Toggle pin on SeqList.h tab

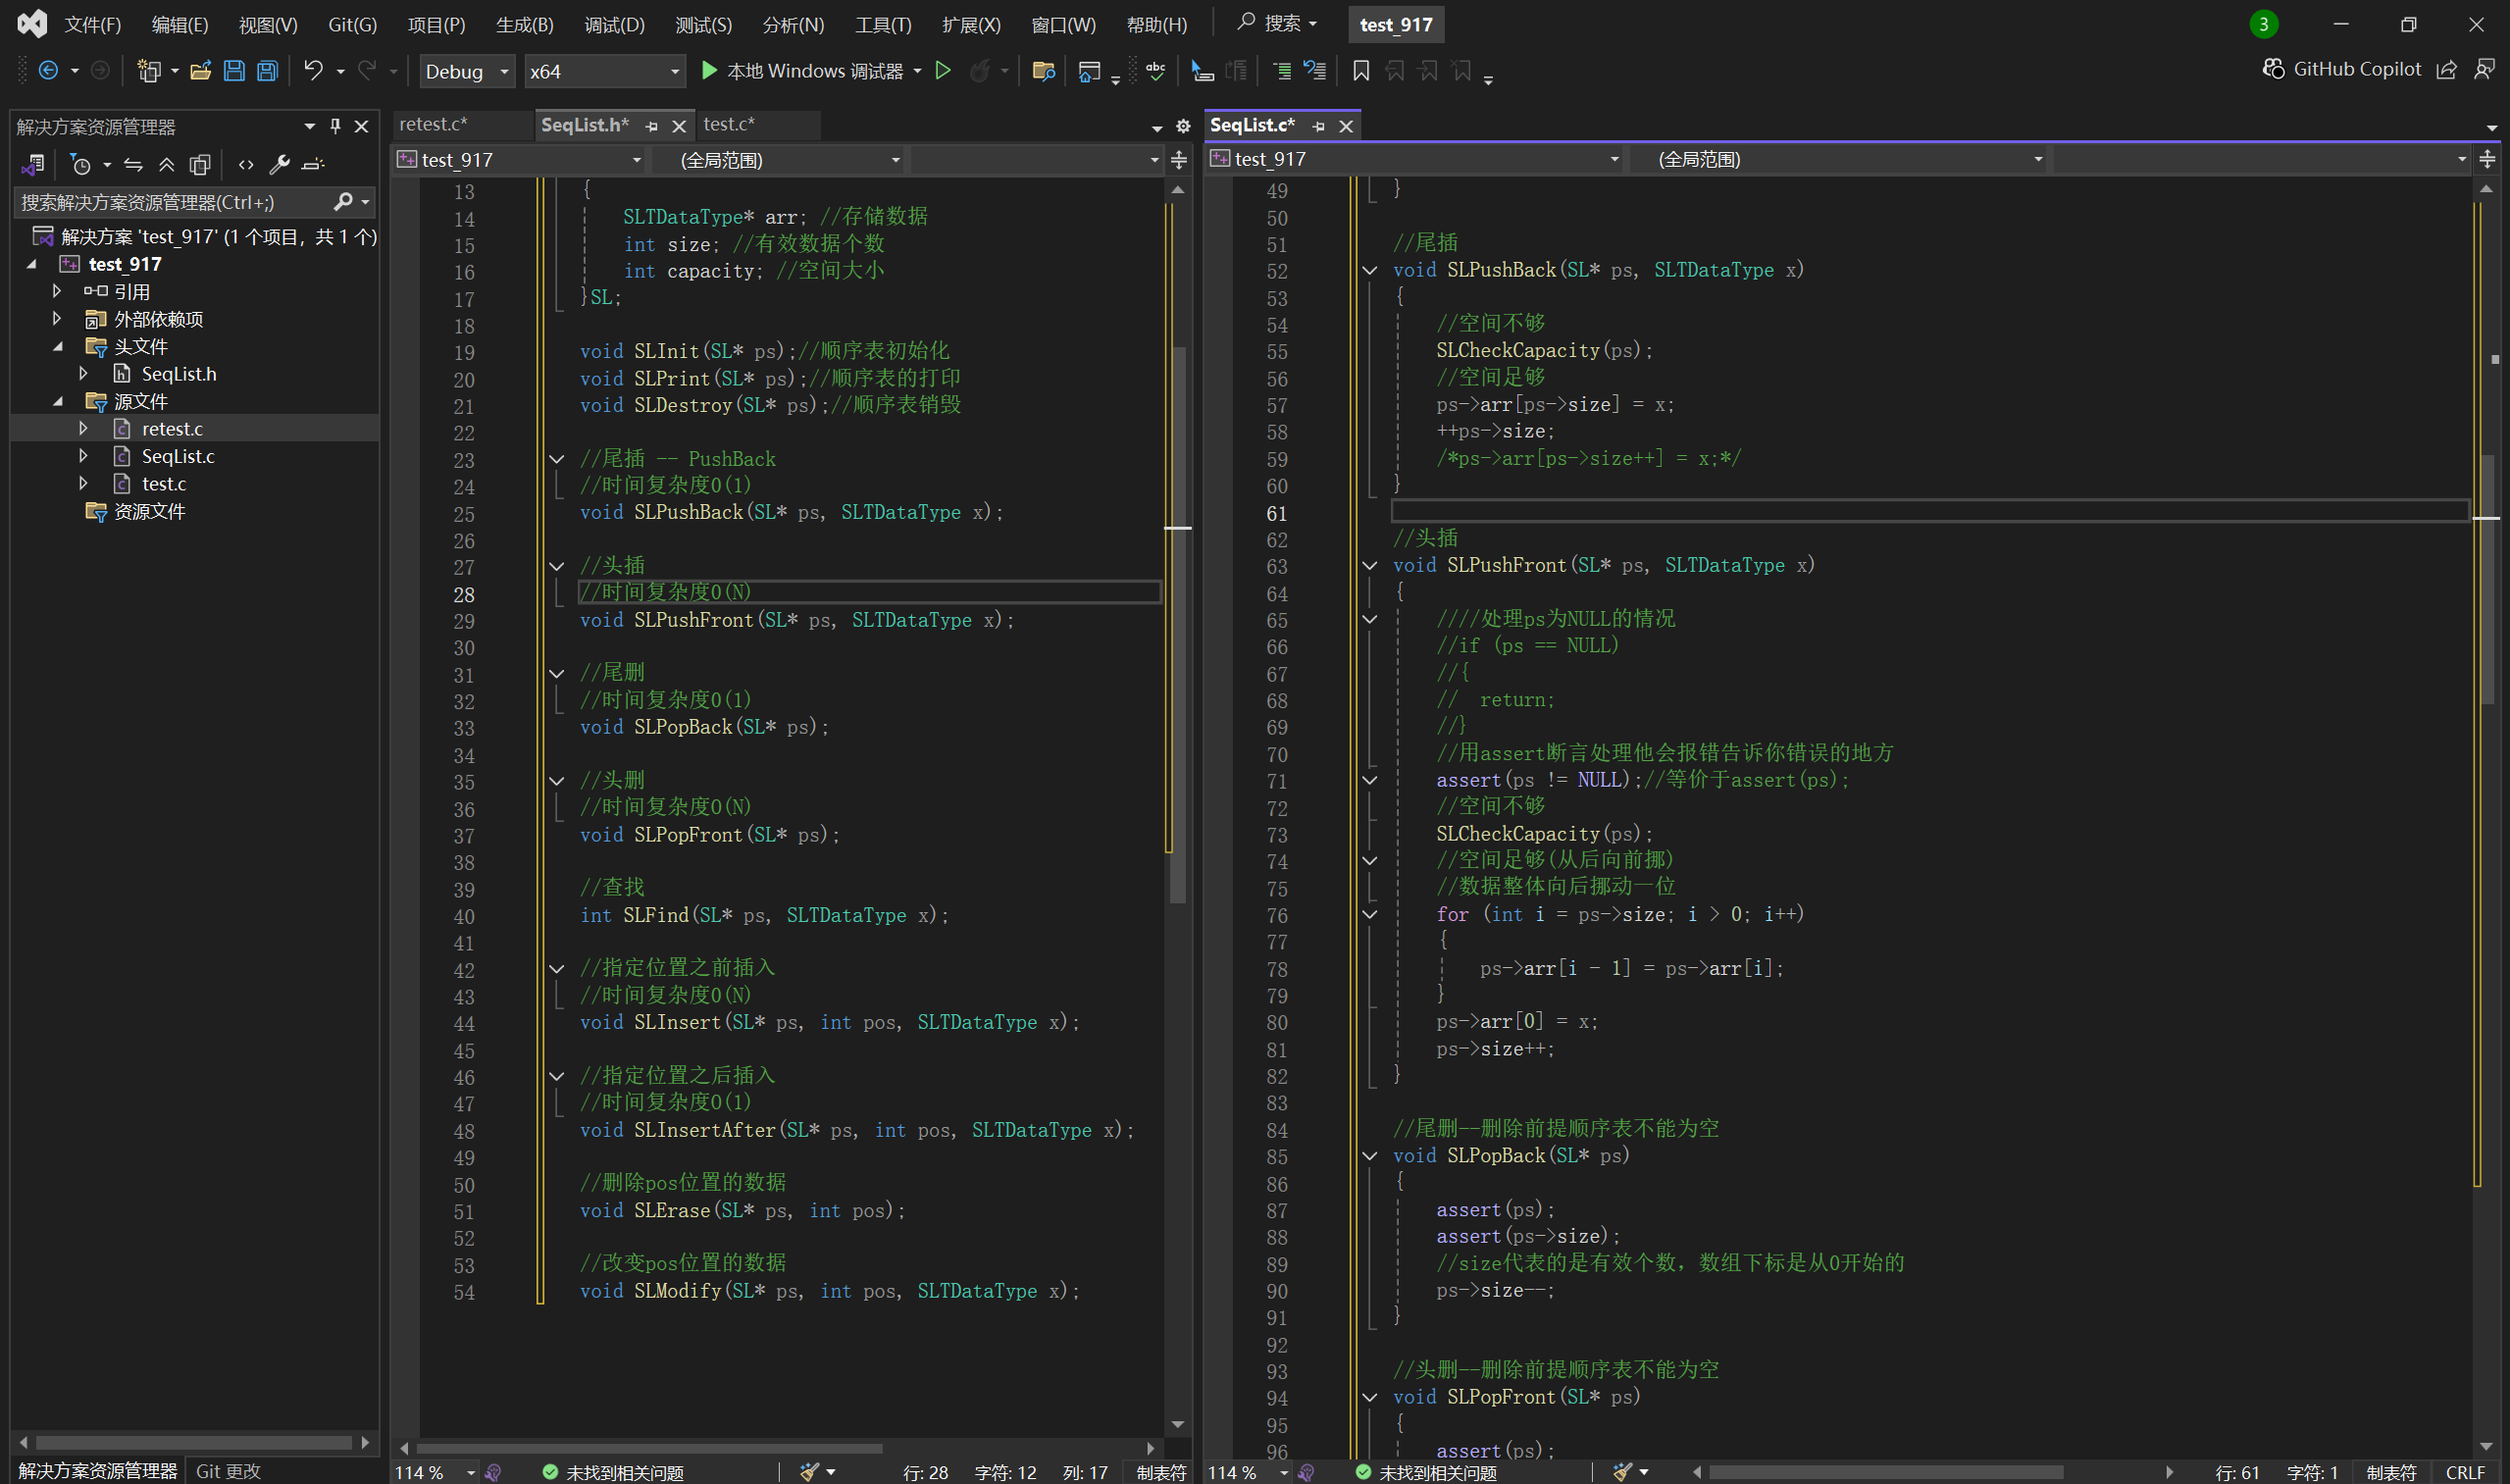(x=652, y=126)
